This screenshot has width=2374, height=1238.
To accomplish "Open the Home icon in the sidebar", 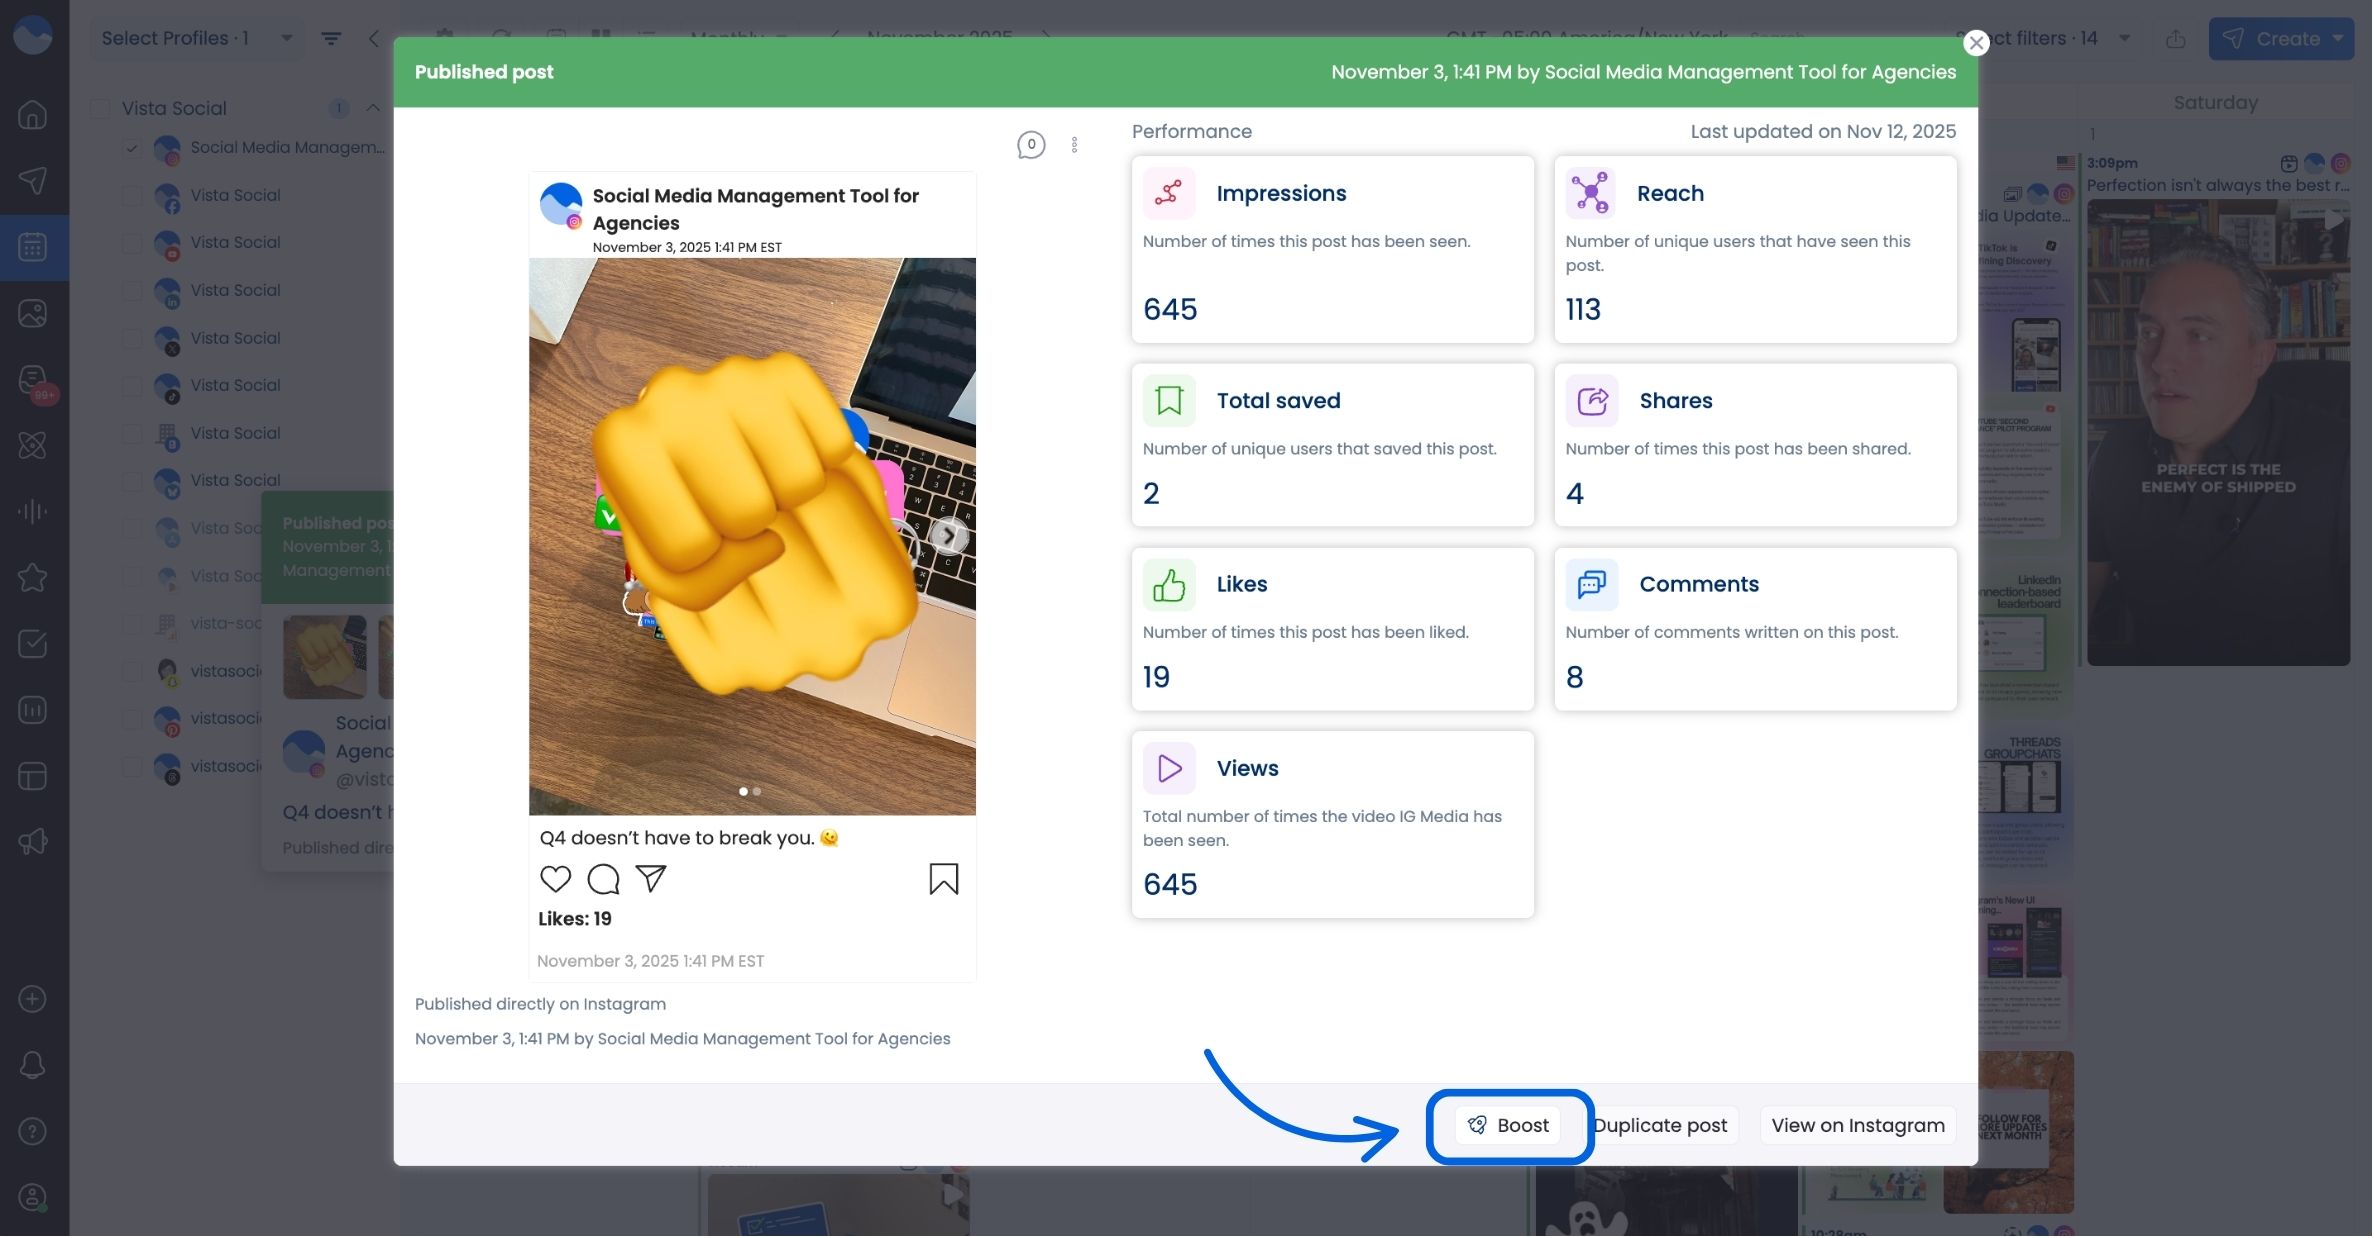I will pos(33,114).
